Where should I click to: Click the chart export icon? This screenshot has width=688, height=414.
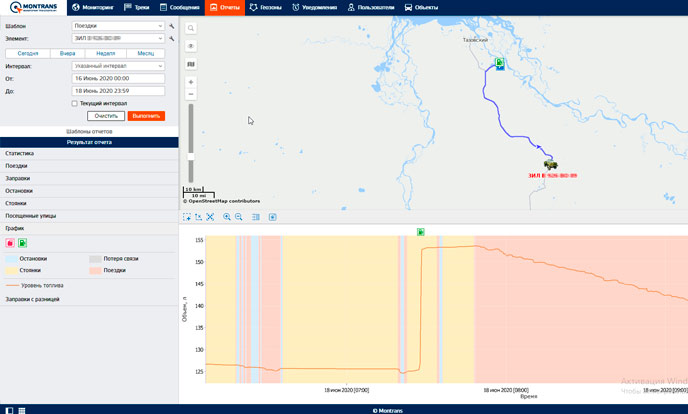pyautogui.click(x=272, y=217)
